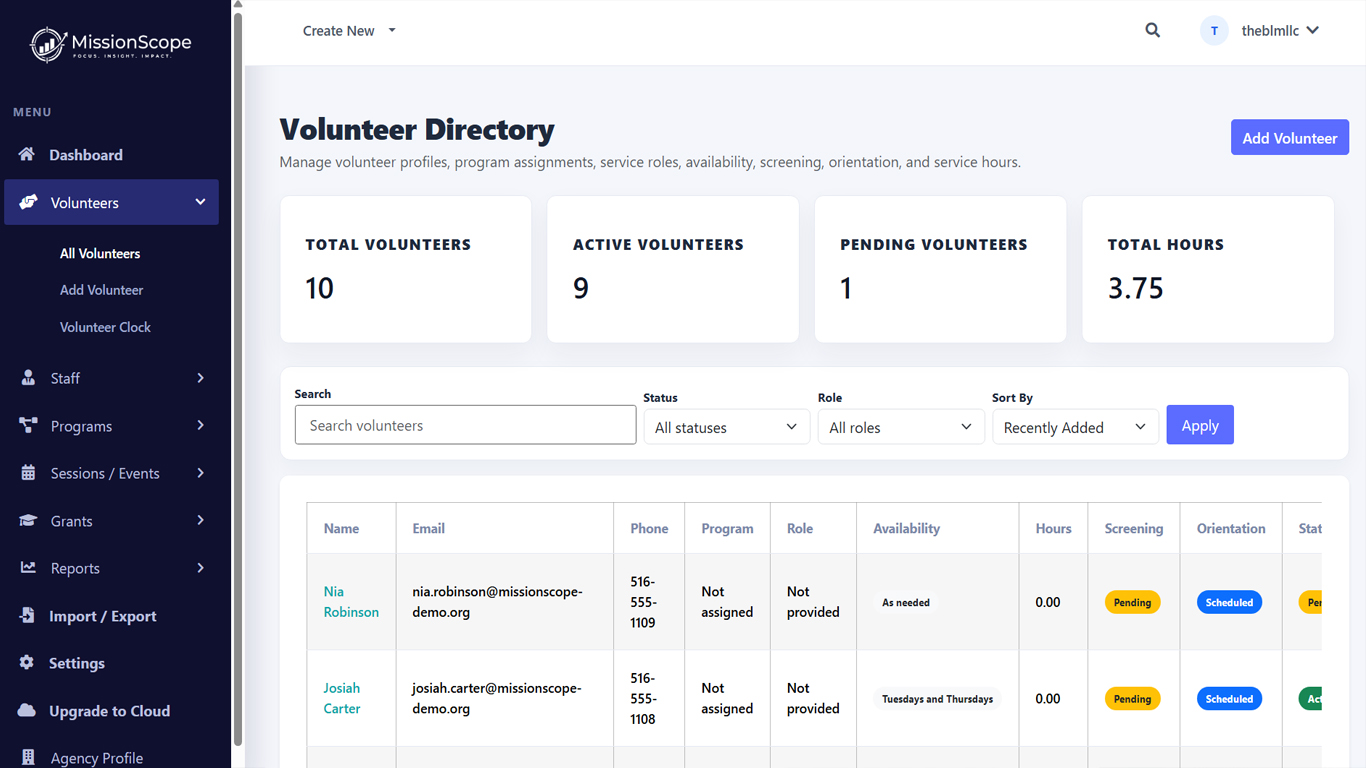Click the Reports chart icon
1366x768 pixels.
click(29, 568)
